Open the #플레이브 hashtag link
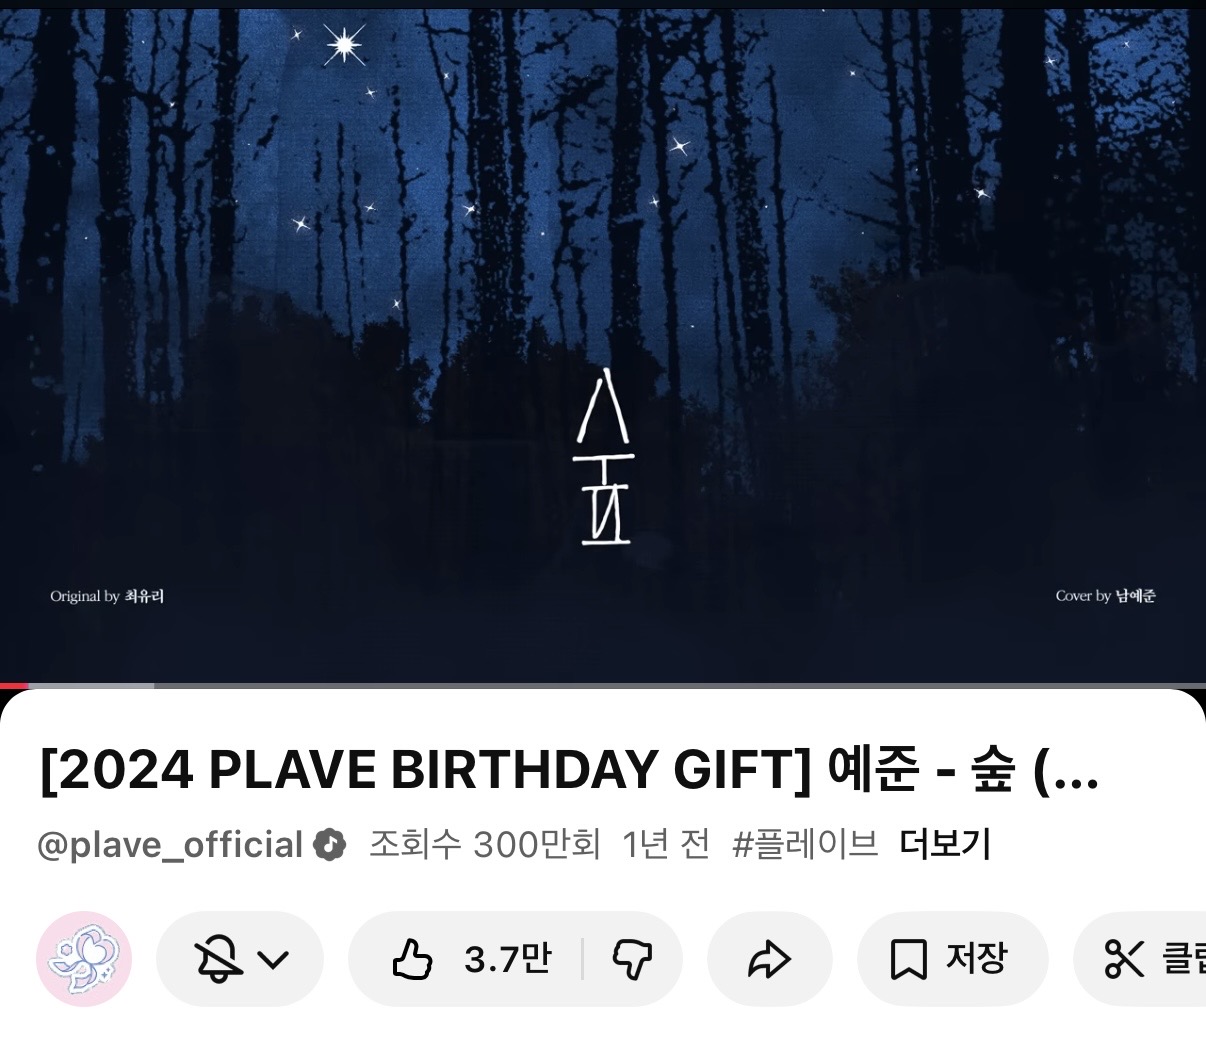Image resolution: width=1206 pixels, height=1040 pixels. tap(805, 844)
